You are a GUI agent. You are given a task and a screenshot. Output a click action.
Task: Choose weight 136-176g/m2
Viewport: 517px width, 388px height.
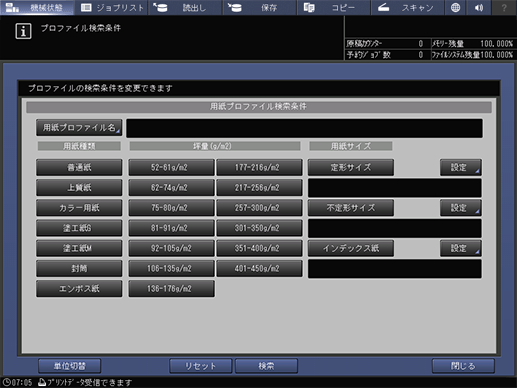coord(171,289)
